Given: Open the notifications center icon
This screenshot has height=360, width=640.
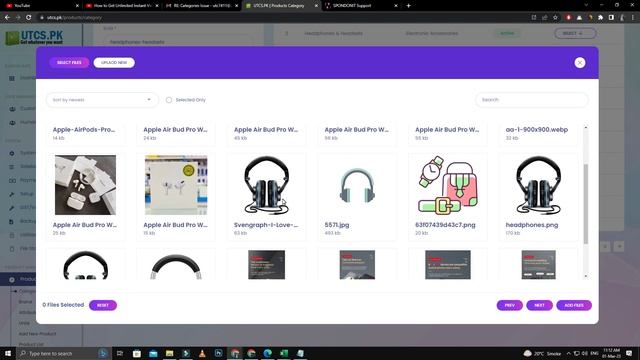Looking at the screenshot, I should point(629,353).
